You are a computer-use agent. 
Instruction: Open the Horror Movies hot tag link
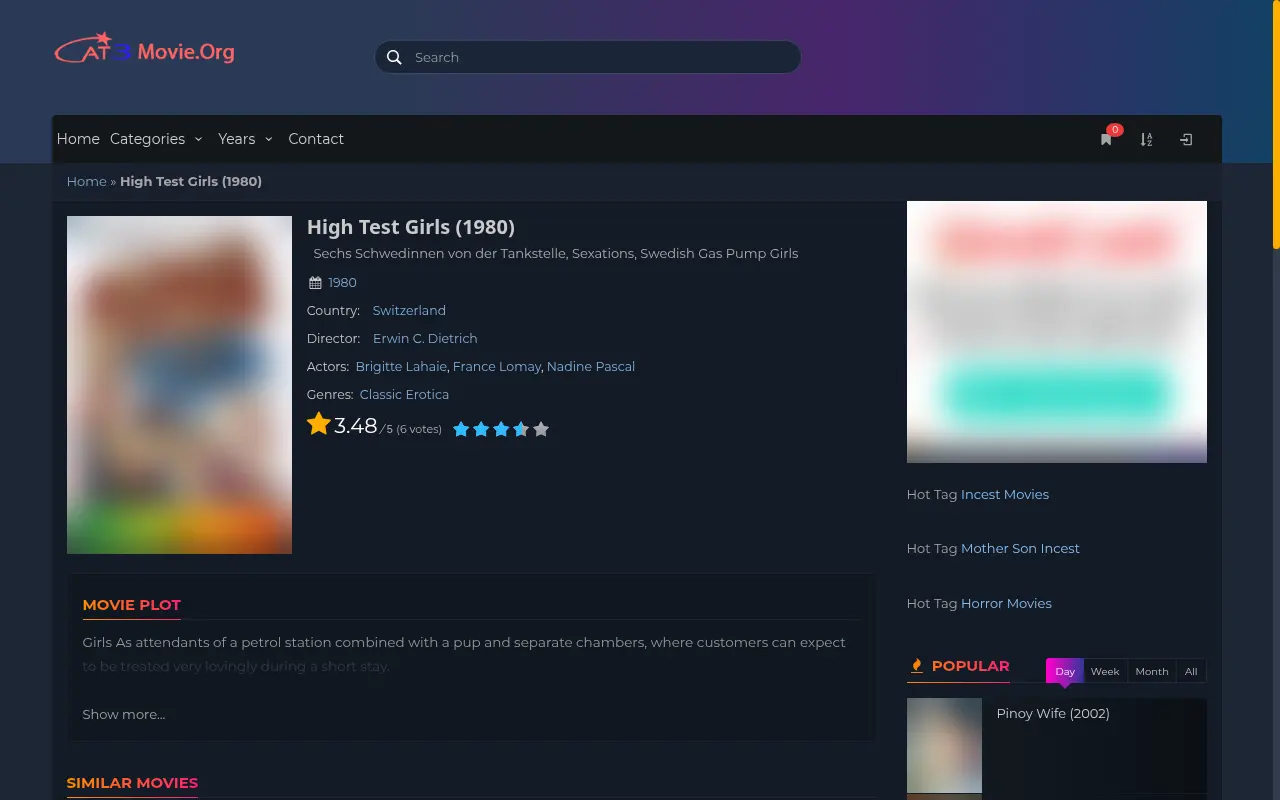coord(1006,603)
